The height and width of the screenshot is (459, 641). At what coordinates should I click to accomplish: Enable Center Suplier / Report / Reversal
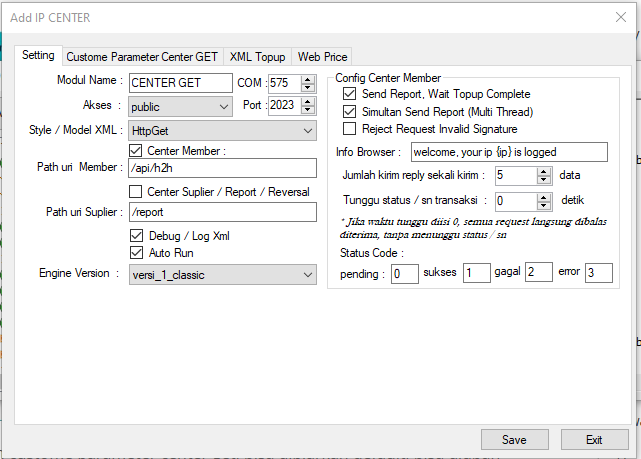click(x=137, y=192)
